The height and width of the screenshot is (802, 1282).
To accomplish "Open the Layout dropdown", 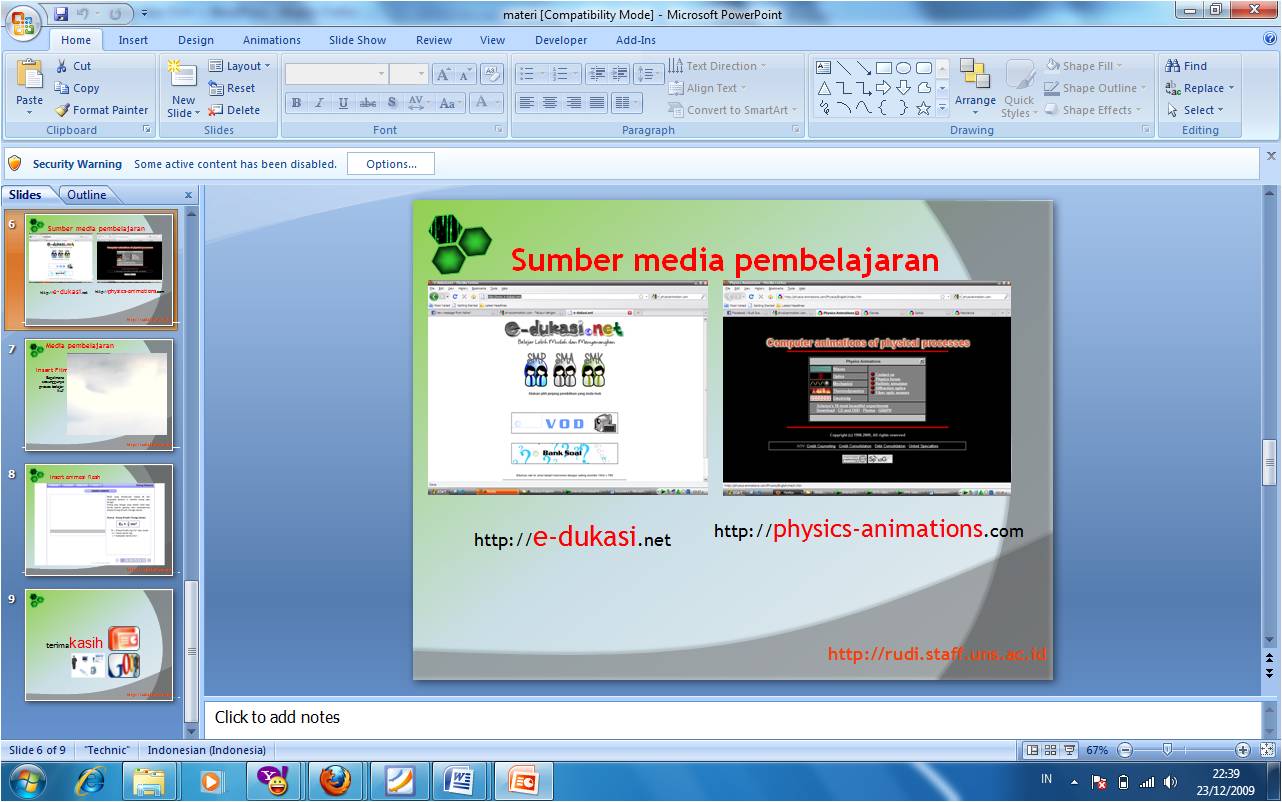I will point(239,66).
